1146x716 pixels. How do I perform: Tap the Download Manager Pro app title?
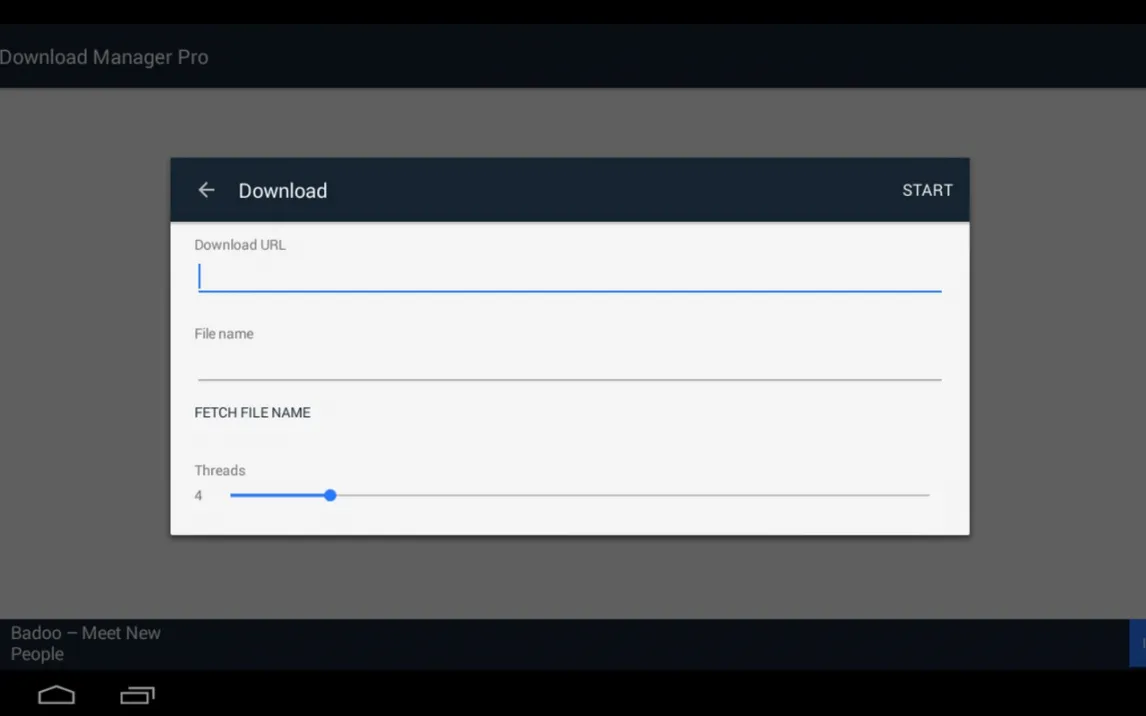pos(104,57)
